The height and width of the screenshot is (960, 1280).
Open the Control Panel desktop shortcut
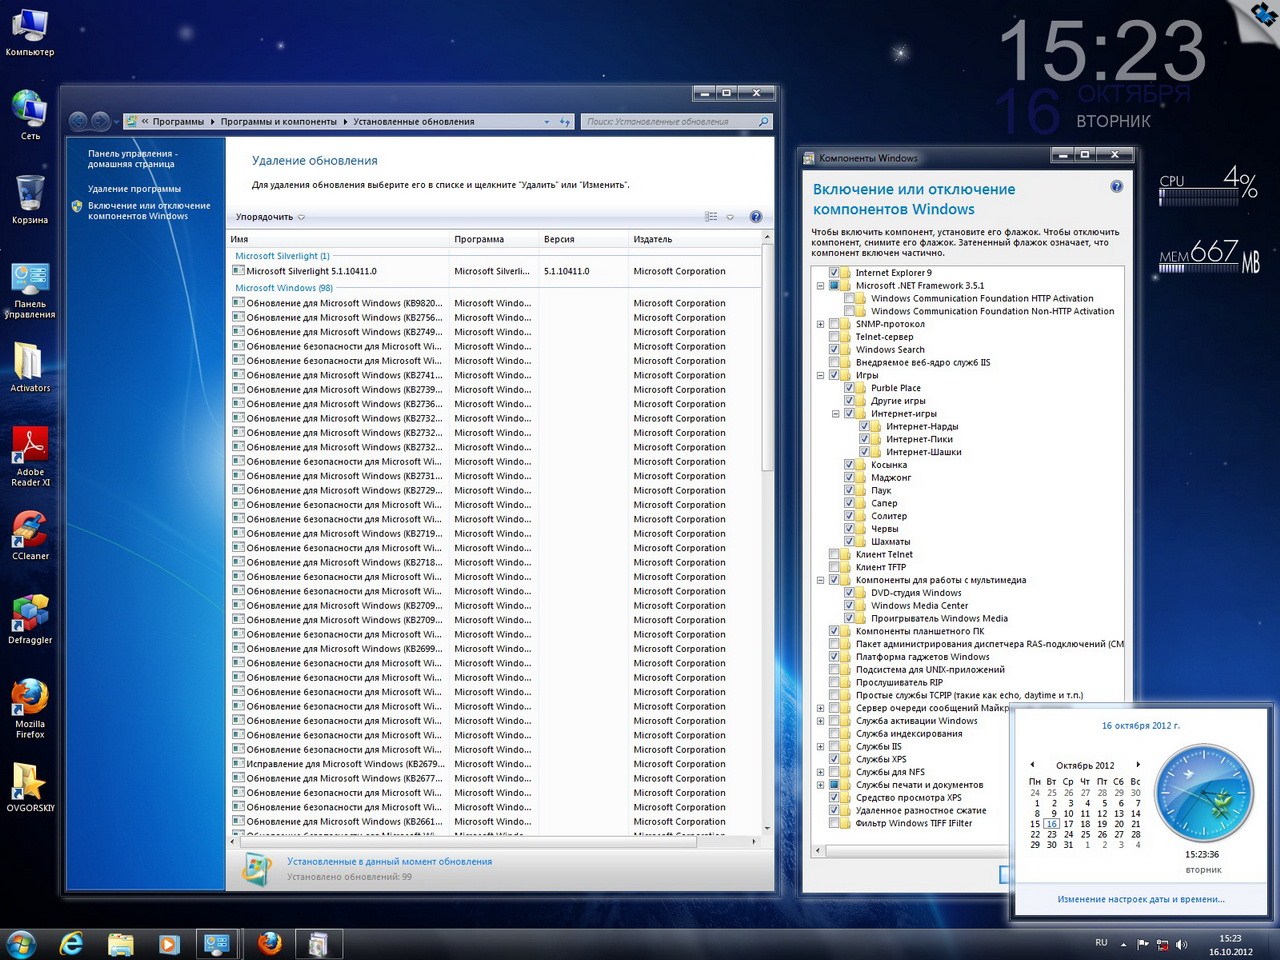coord(30,290)
